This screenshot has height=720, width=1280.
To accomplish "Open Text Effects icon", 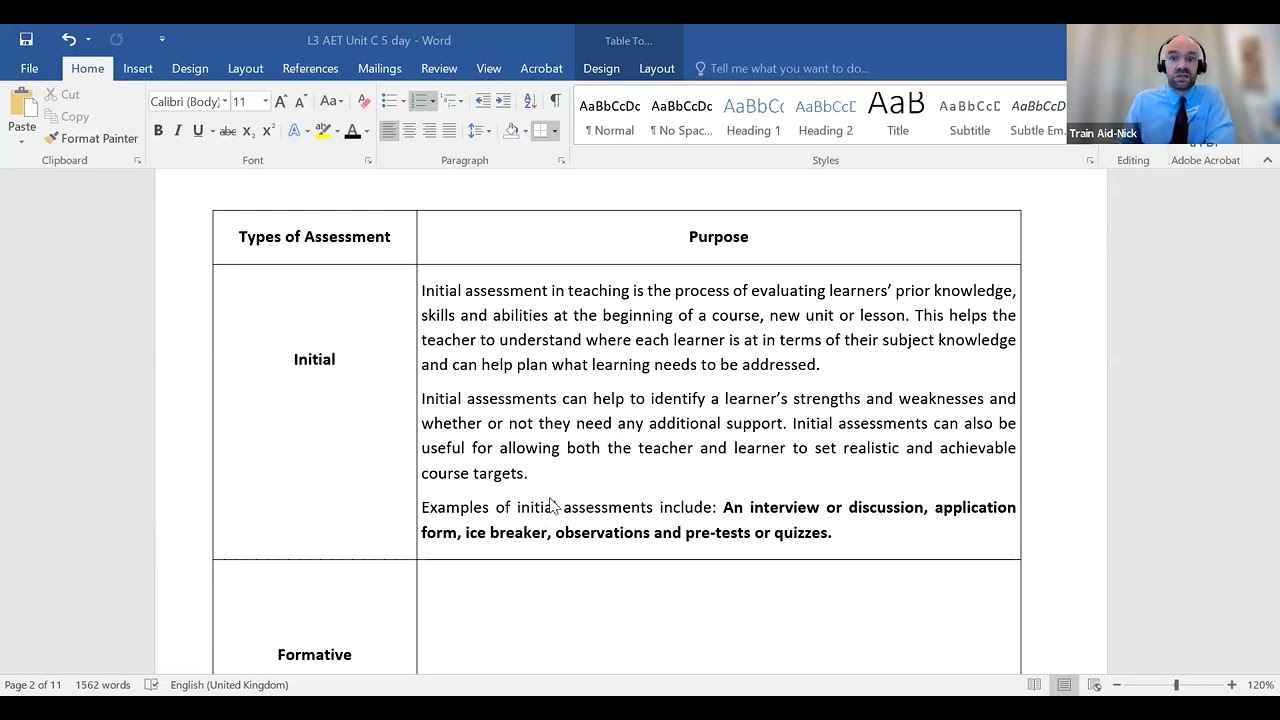I will pyautogui.click(x=294, y=131).
